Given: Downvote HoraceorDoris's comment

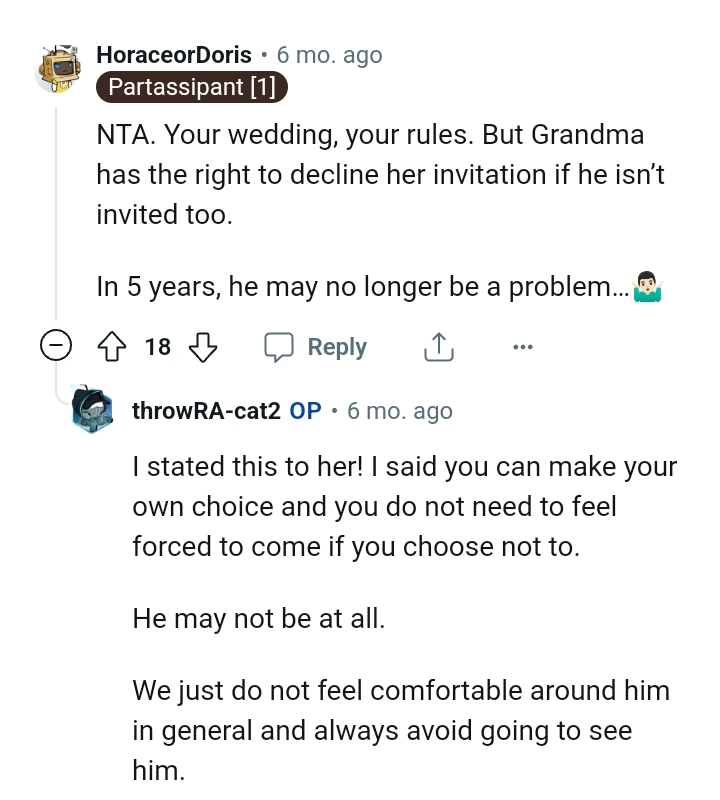Looking at the screenshot, I should [x=204, y=346].
